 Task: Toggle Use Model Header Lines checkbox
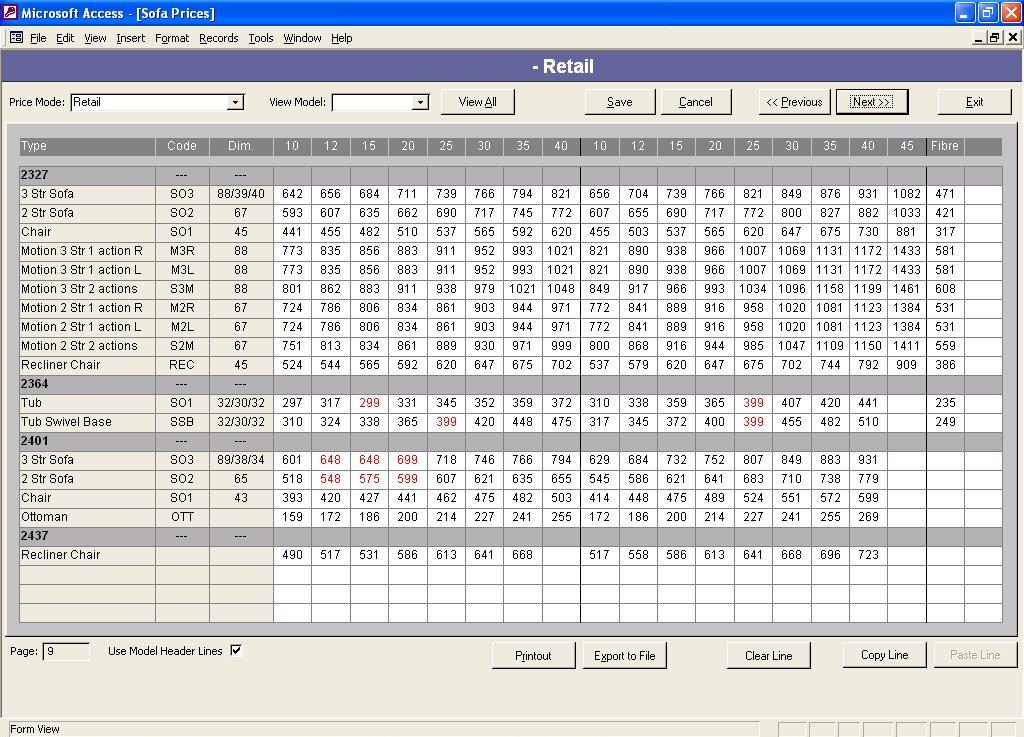[236, 651]
